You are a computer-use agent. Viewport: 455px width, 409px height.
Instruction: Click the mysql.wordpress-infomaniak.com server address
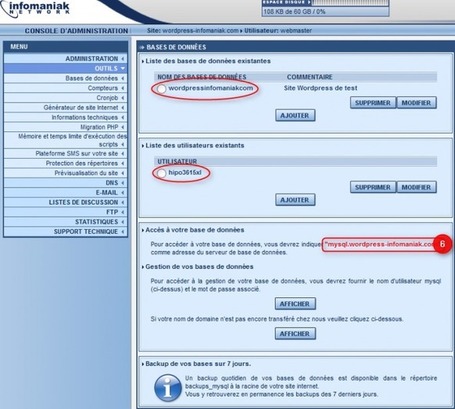coord(379,244)
